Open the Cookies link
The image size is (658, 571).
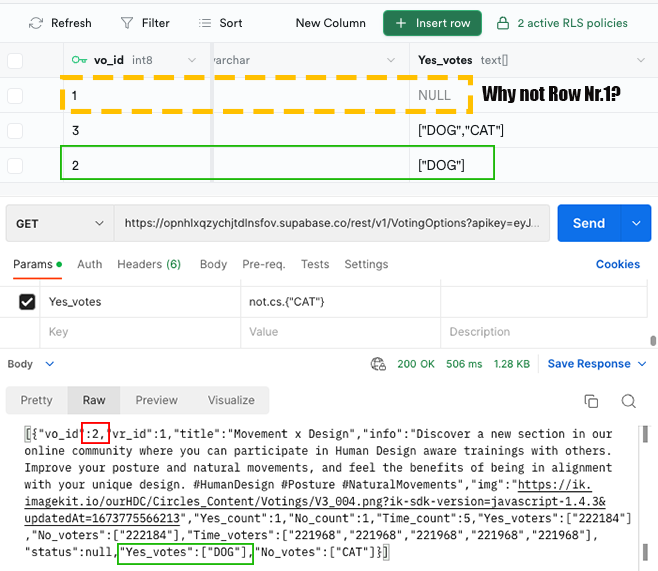click(618, 264)
